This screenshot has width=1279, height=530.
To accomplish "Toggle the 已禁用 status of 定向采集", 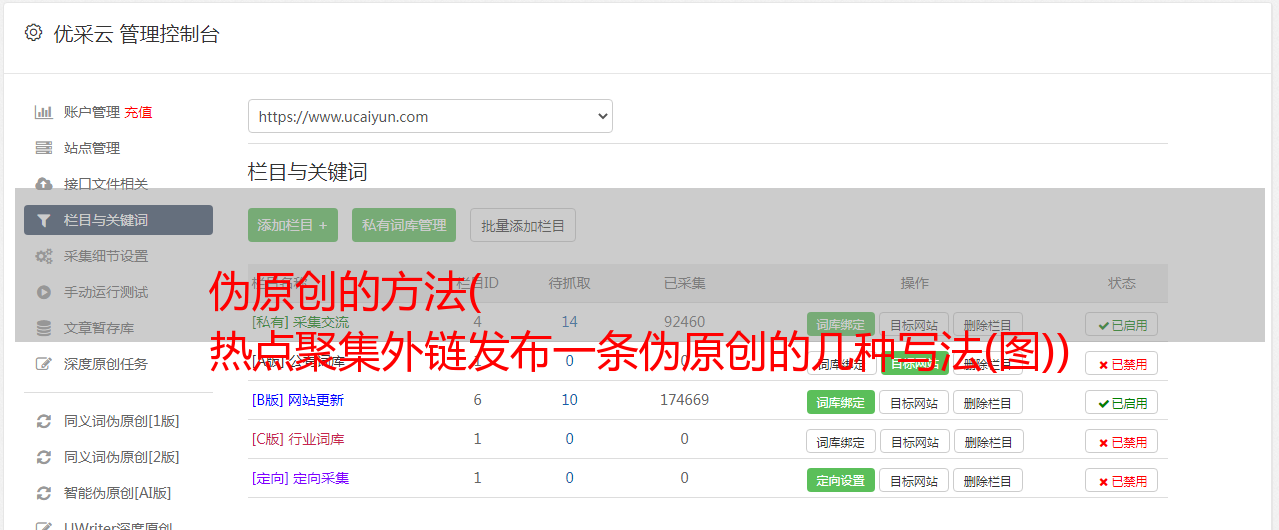I will coord(1122,480).
